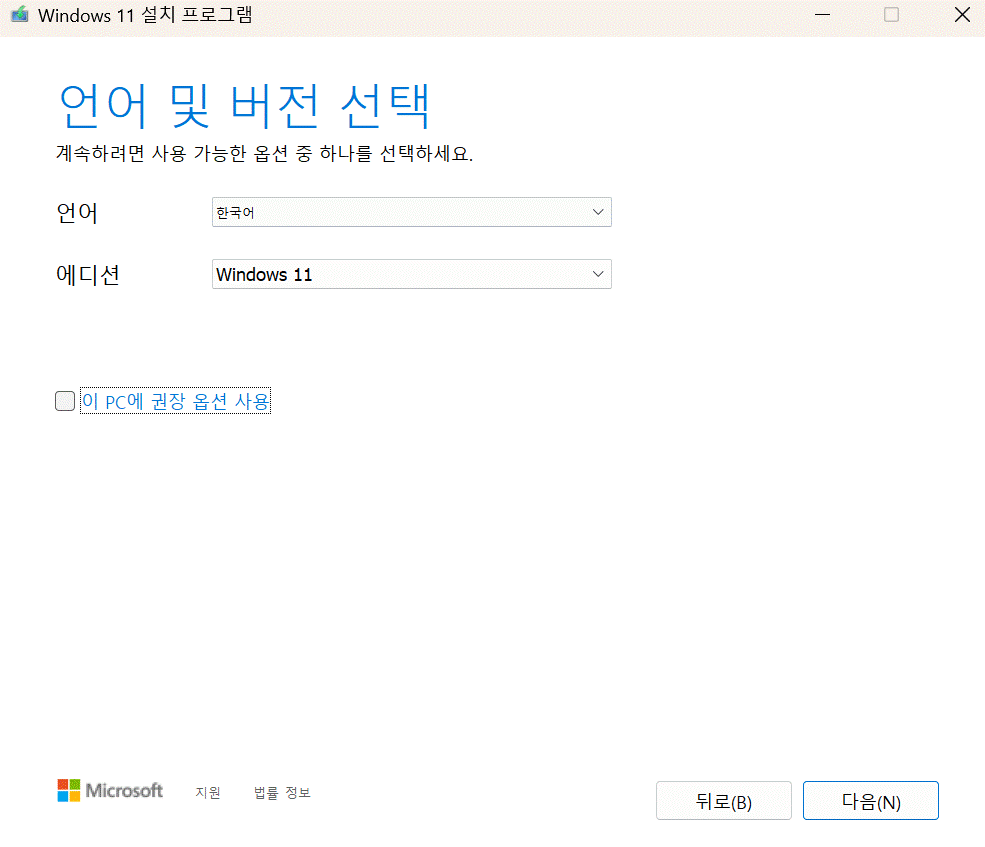Open the 지원 link
Viewport: 985px width, 847px height.
[x=208, y=792]
